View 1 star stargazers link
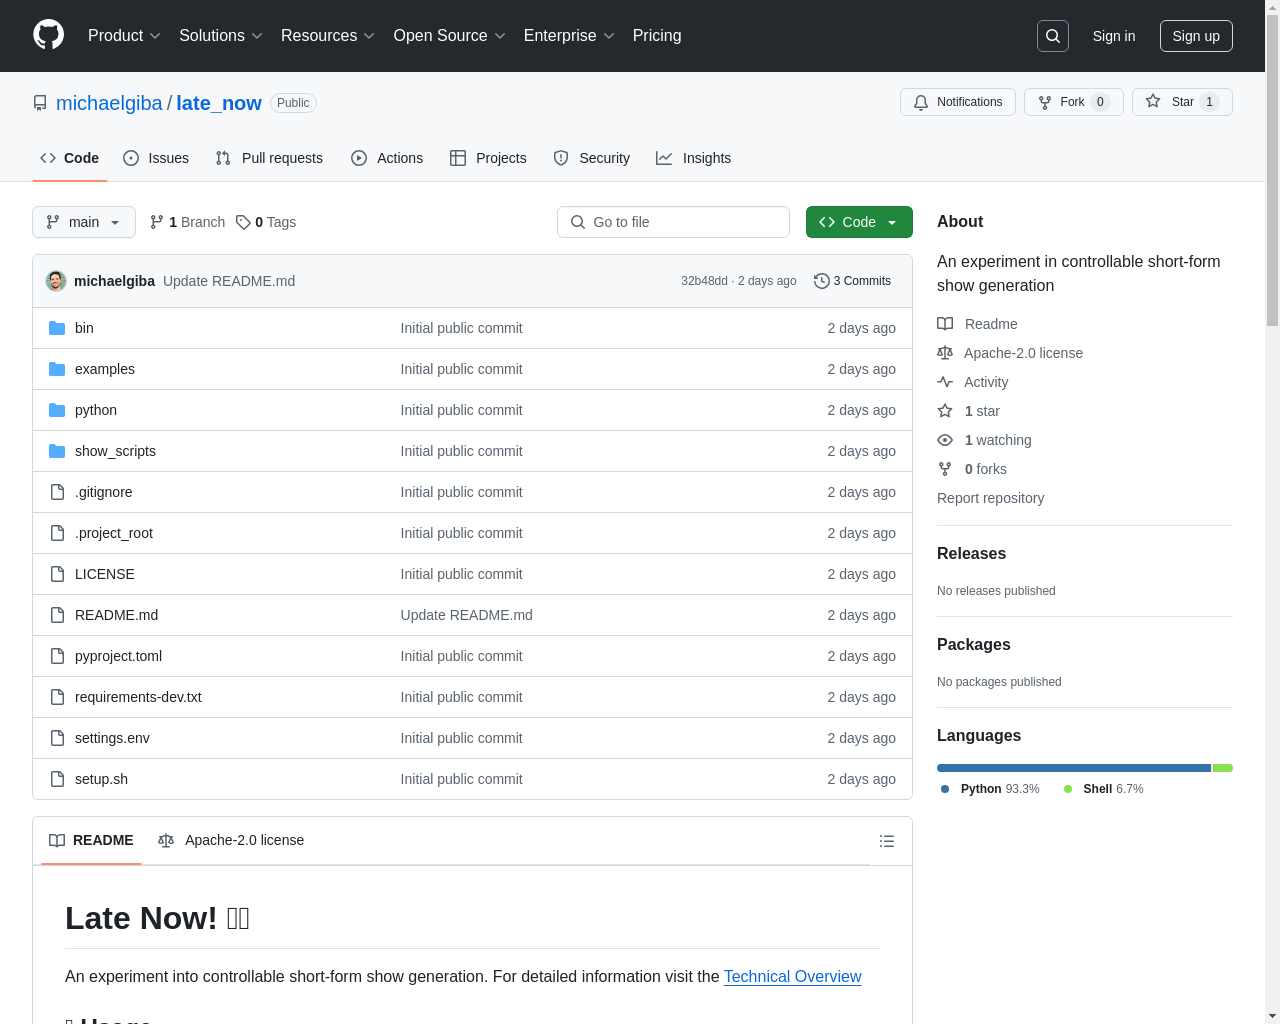 pyautogui.click(x=968, y=411)
